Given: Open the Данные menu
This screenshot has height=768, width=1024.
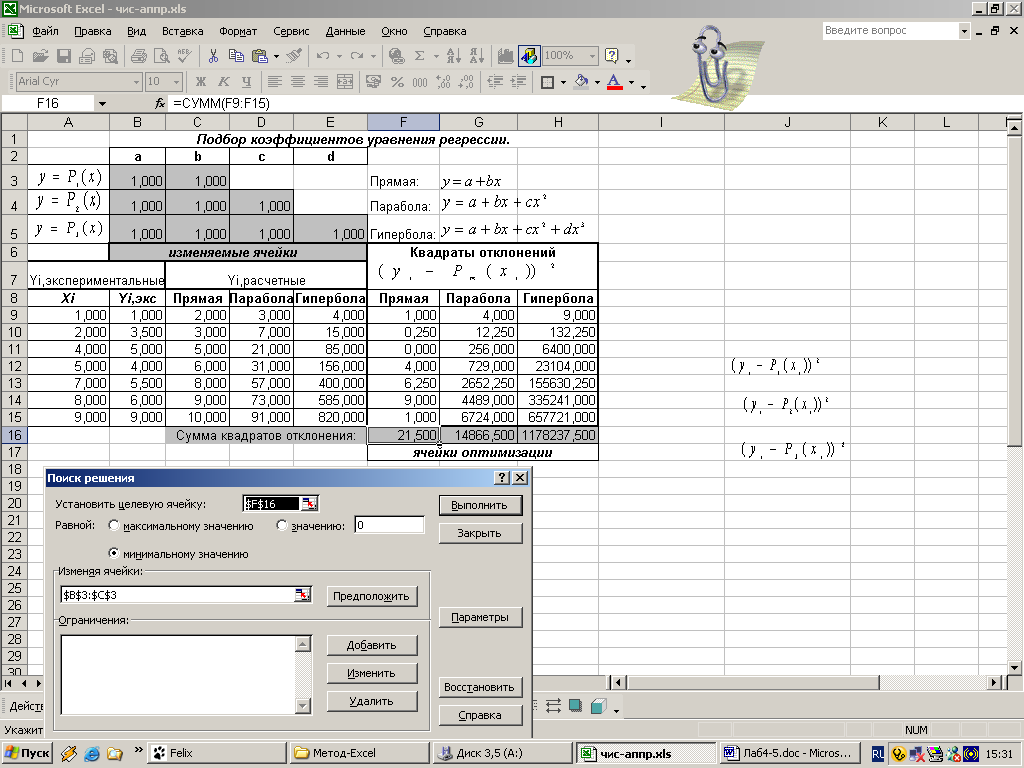Looking at the screenshot, I should [345, 31].
